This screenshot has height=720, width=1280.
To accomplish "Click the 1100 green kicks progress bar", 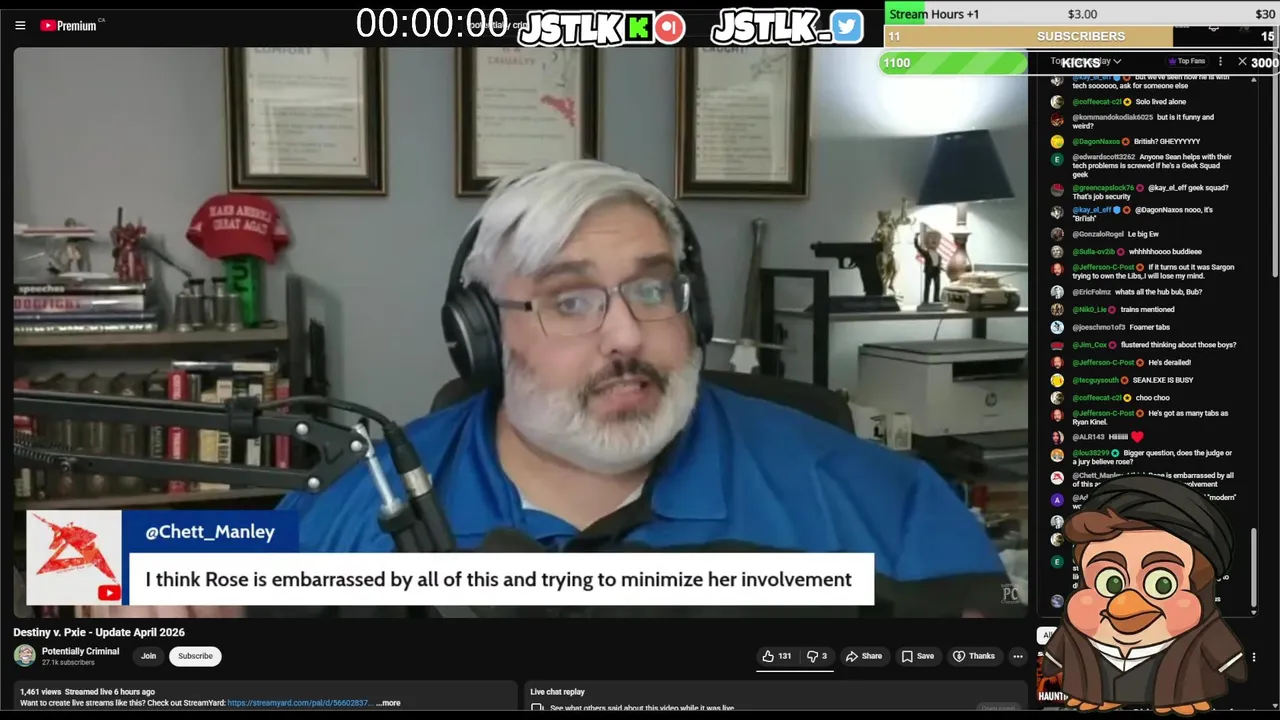I will 953,63.
